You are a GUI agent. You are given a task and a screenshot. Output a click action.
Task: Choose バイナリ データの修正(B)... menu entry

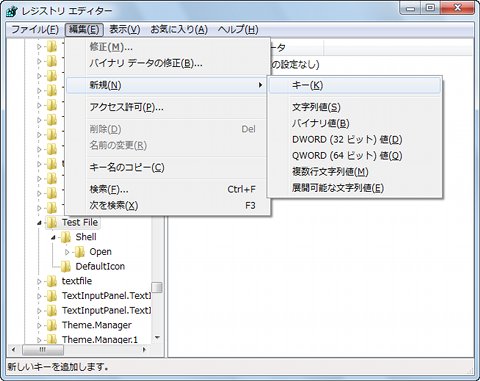click(168, 63)
